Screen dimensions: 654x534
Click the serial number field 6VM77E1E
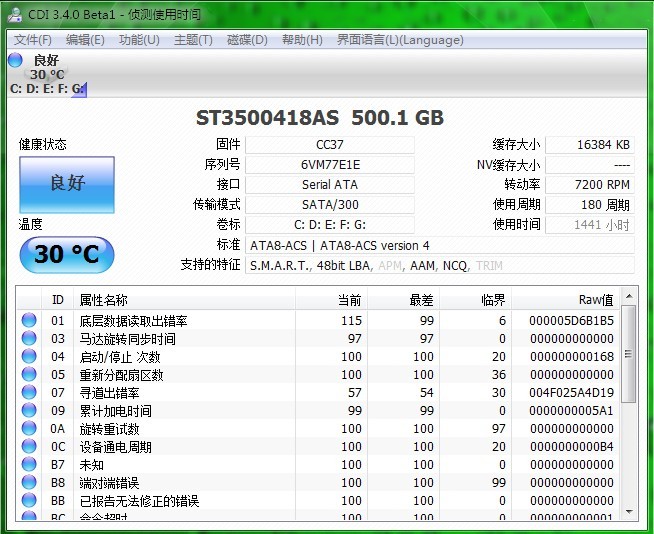(x=330, y=164)
